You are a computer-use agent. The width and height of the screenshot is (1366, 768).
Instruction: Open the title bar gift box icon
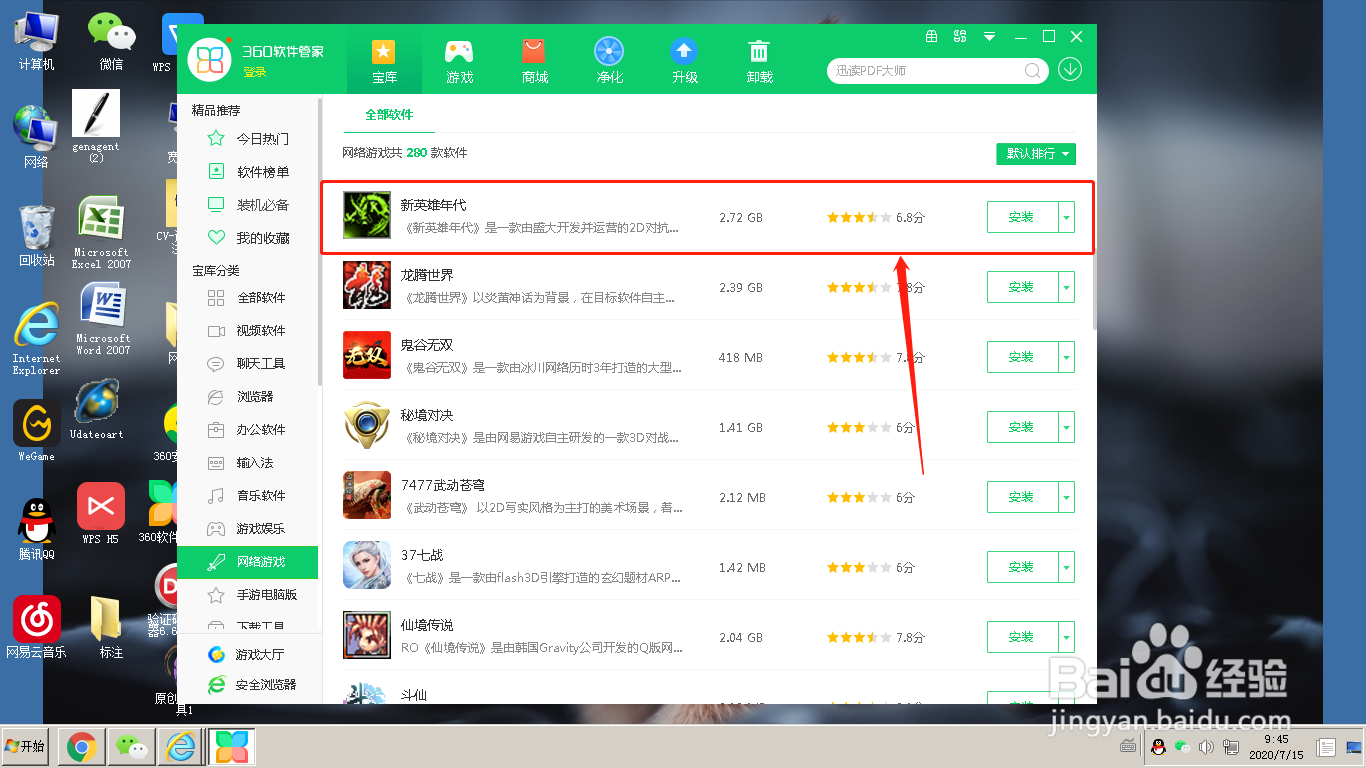(x=931, y=36)
